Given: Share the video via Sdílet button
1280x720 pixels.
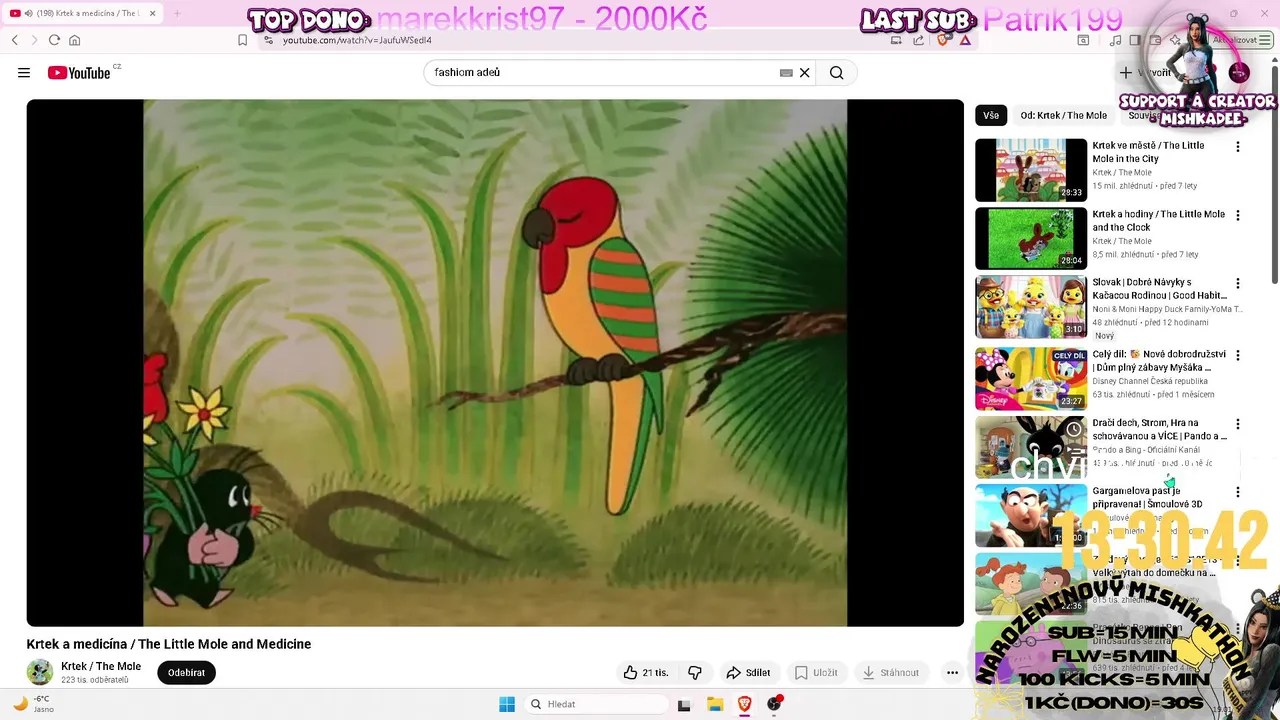Looking at the screenshot, I should click(x=748, y=673).
